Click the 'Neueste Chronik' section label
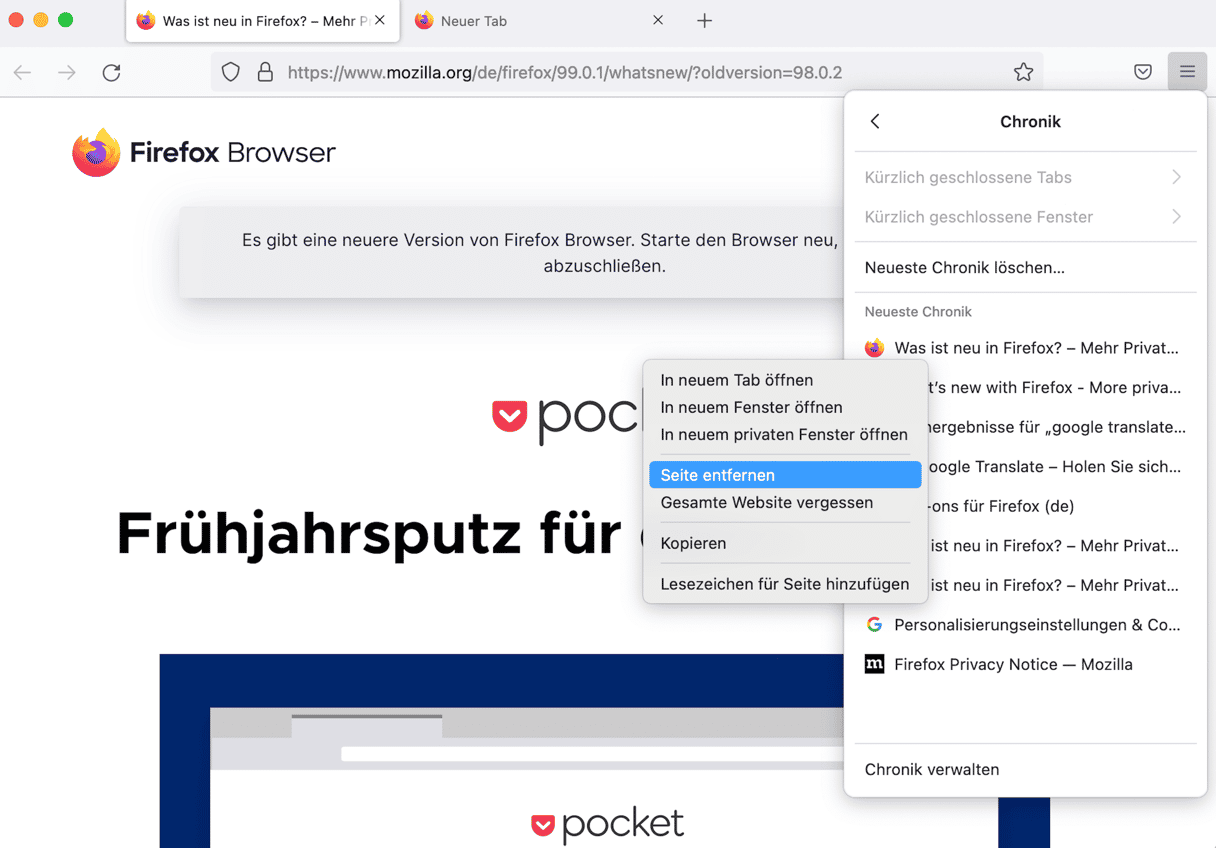This screenshot has height=848, width=1216. click(x=918, y=312)
